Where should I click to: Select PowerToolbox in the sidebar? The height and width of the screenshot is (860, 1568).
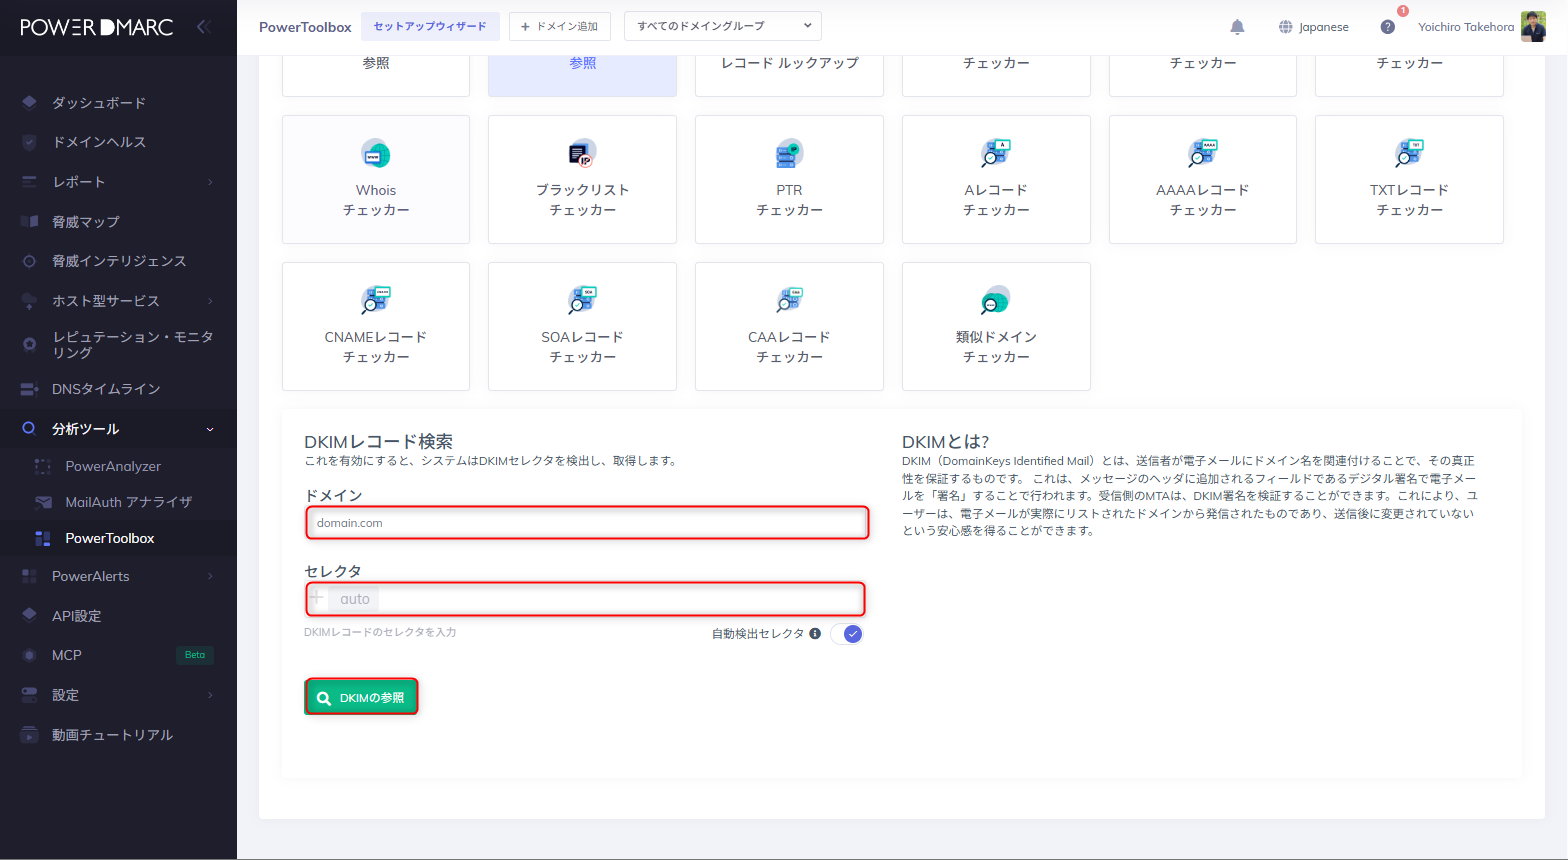pos(110,538)
